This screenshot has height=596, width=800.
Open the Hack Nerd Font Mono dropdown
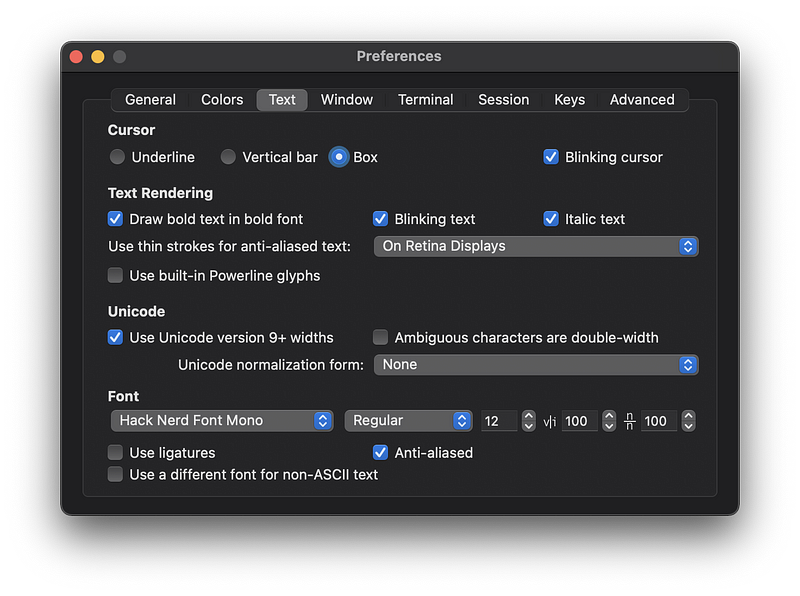221,421
